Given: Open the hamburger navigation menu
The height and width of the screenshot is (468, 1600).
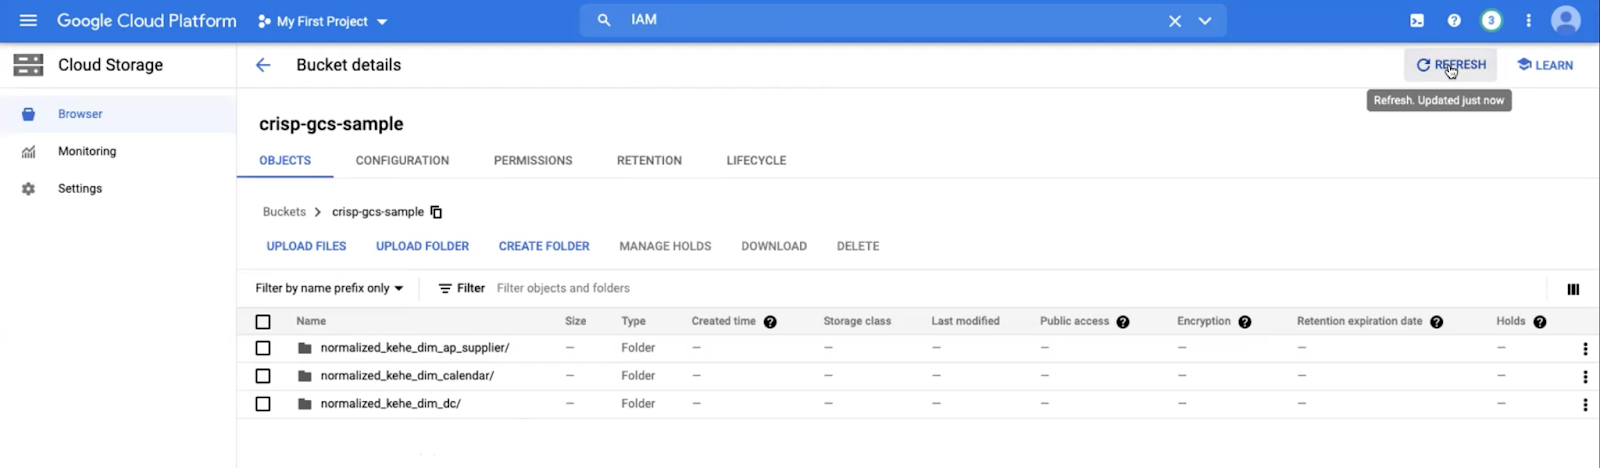Looking at the screenshot, I should (28, 20).
